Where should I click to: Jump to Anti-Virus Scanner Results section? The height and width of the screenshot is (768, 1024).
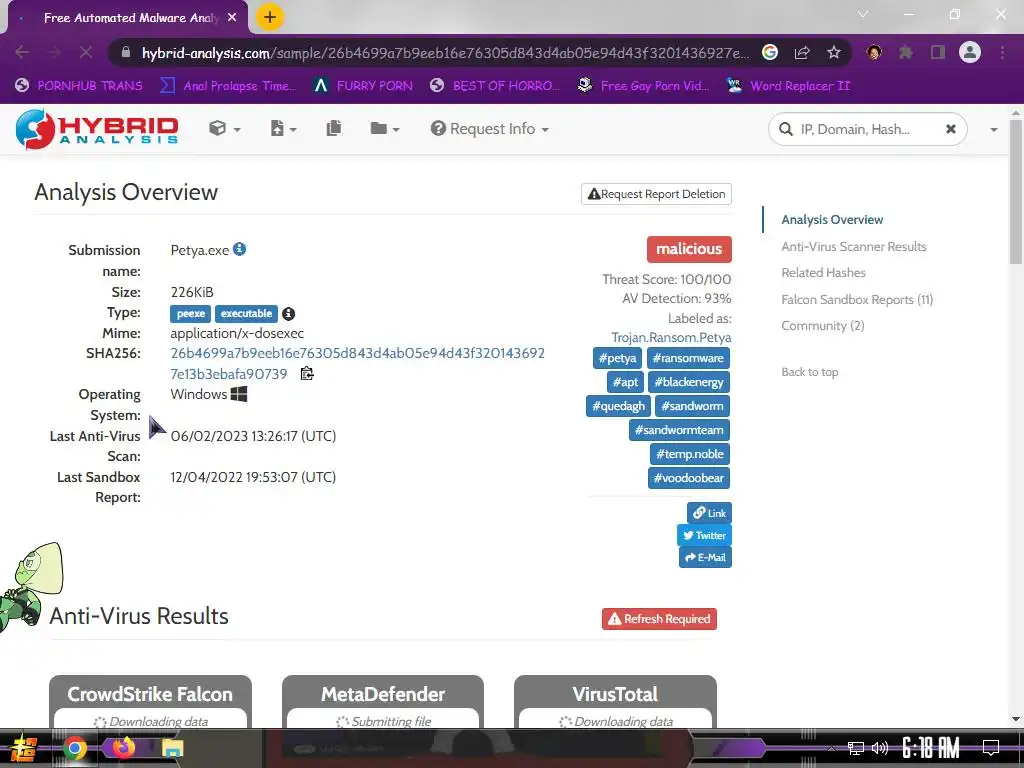(x=854, y=247)
